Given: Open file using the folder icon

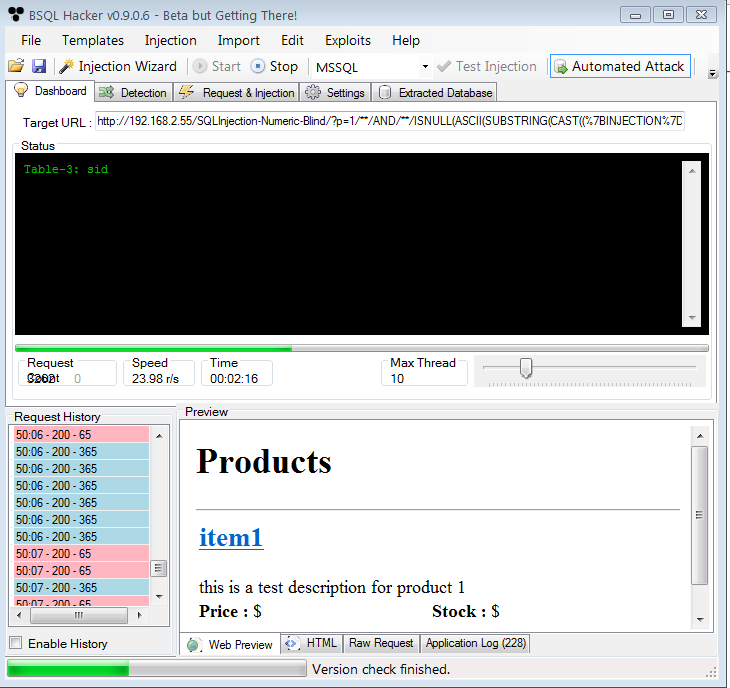Looking at the screenshot, I should [x=16, y=66].
